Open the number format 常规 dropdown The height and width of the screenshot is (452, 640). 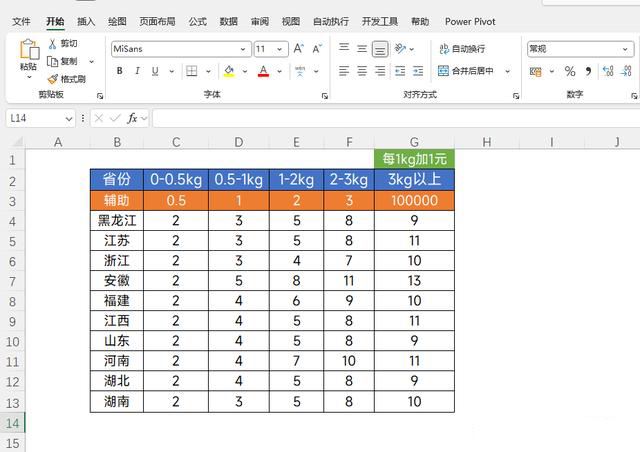tap(625, 49)
